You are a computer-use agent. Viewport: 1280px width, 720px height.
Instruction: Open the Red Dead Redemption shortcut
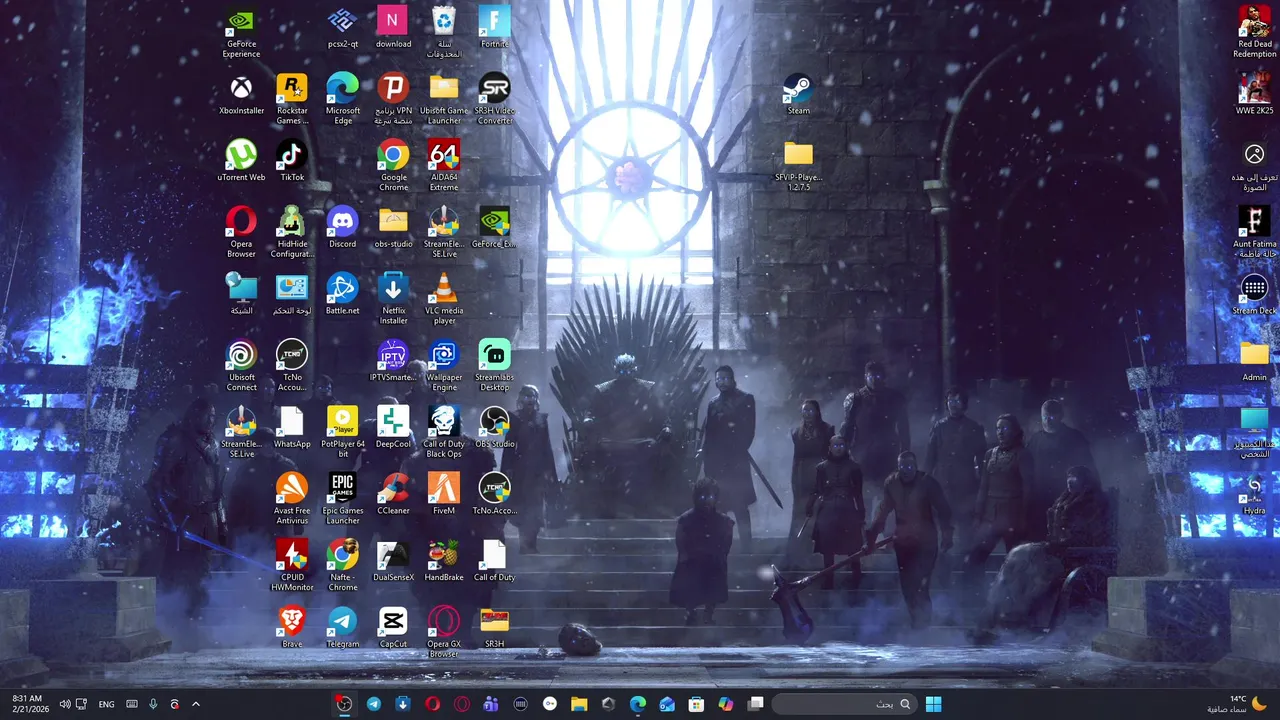point(1254,32)
